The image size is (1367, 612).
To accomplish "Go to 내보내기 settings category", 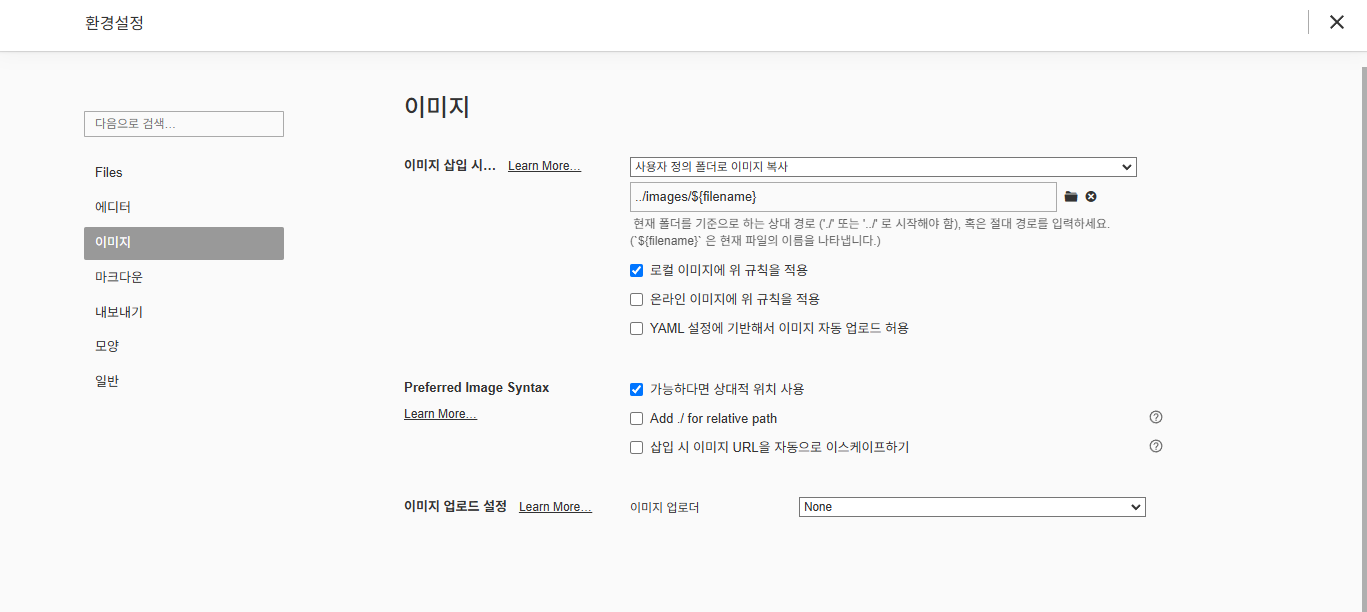I will click(x=119, y=312).
